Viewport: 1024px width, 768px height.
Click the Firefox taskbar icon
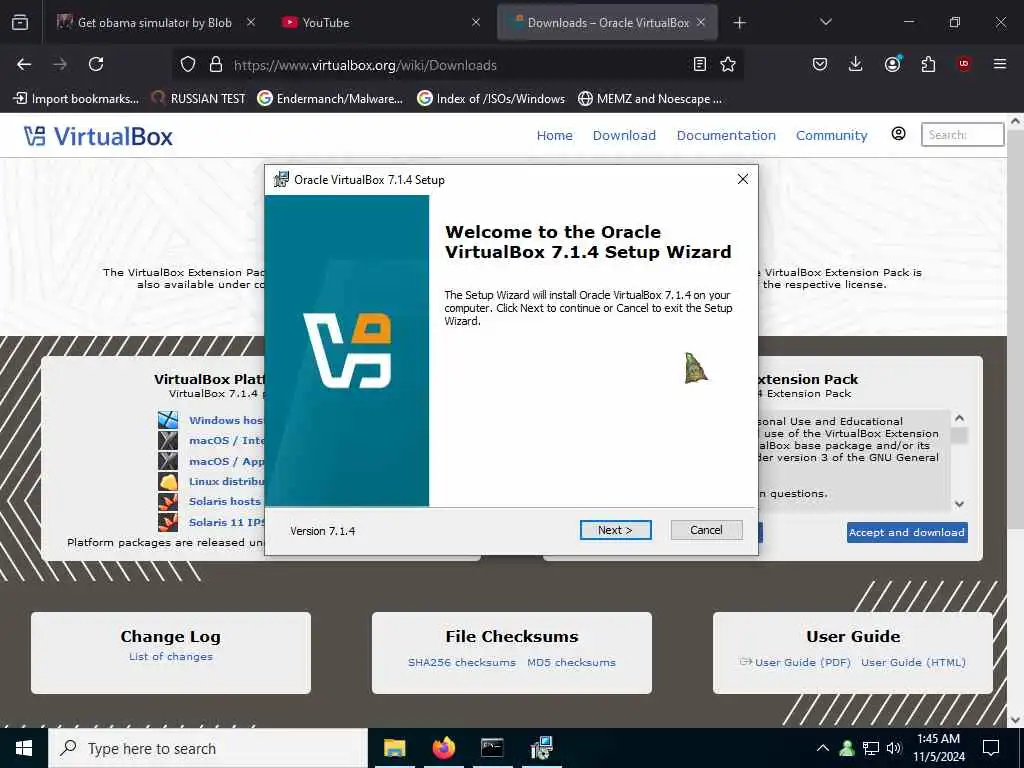(443, 748)
